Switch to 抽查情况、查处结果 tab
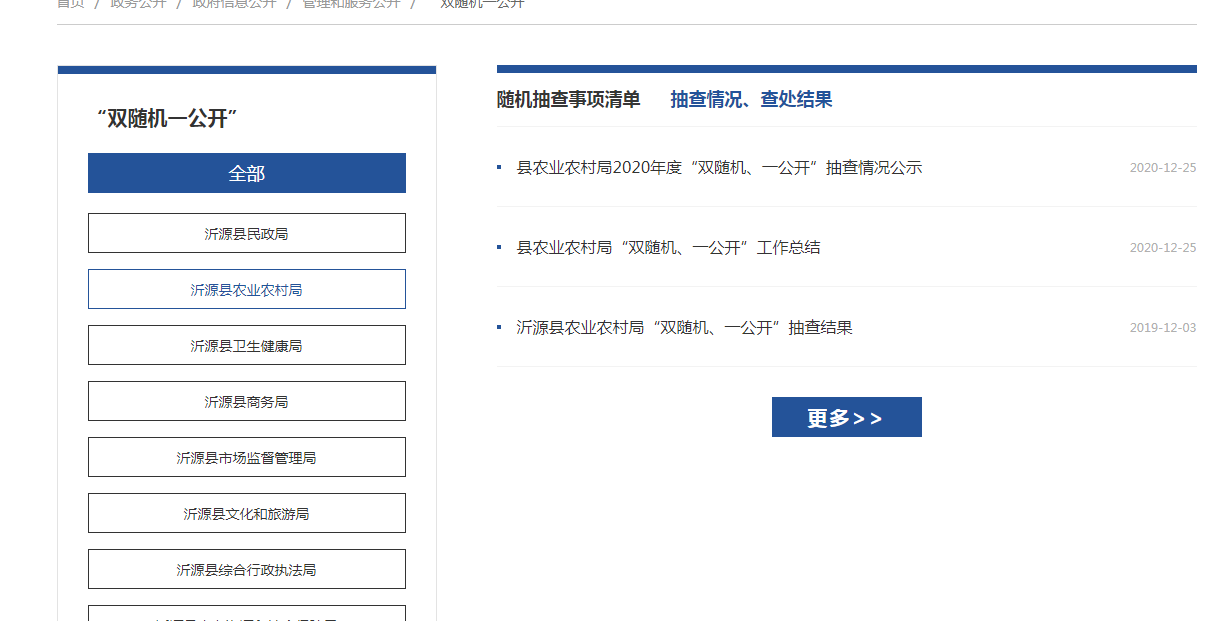 coord(751,99)
